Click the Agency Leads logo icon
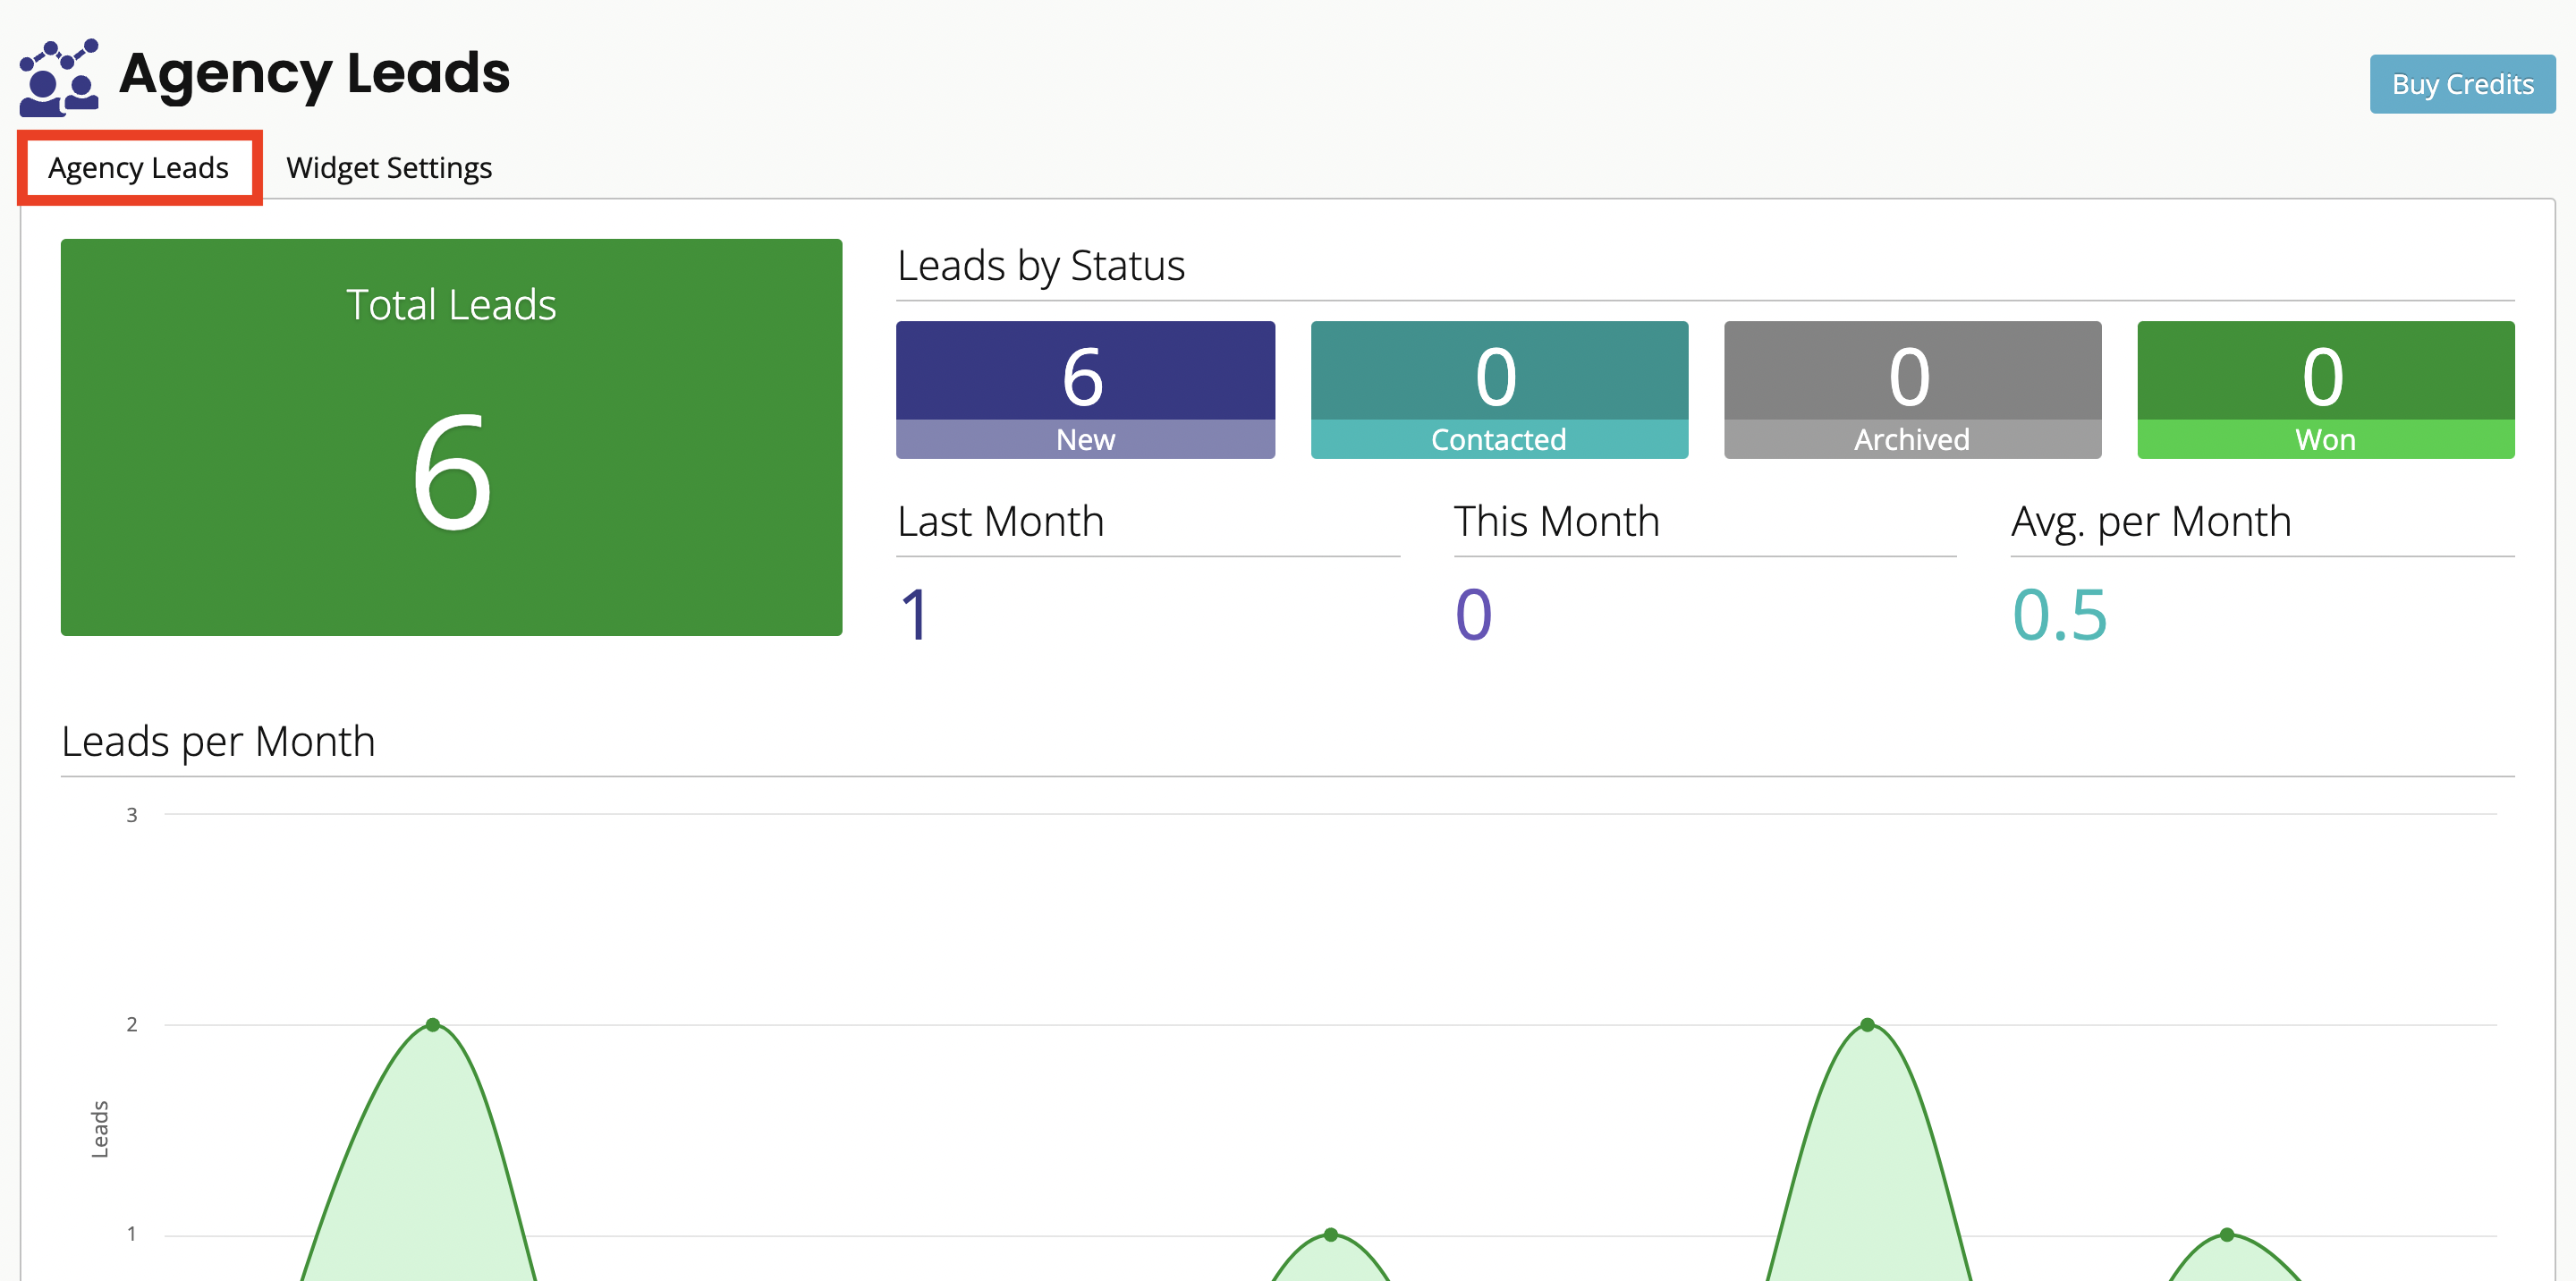The image size is (2576, 1281). click(59, 78)
